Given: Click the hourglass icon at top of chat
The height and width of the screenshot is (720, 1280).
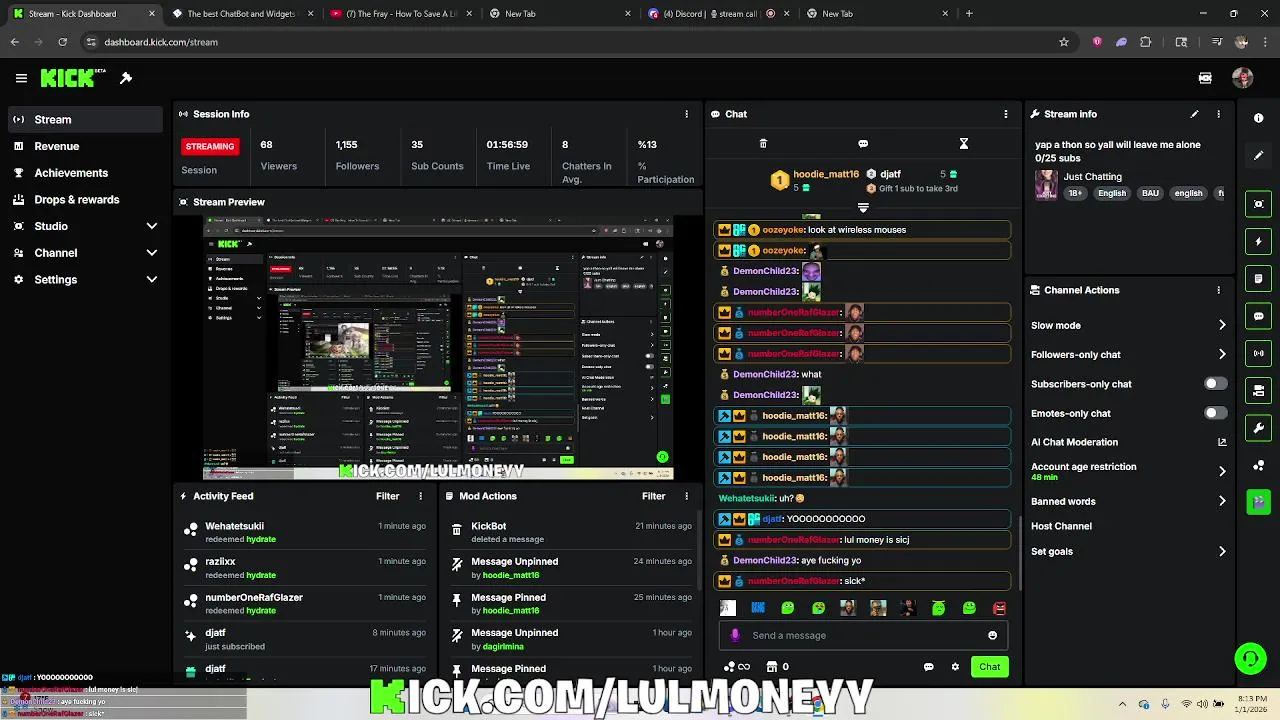Looking at the screenshot, I should pos(964,144).
